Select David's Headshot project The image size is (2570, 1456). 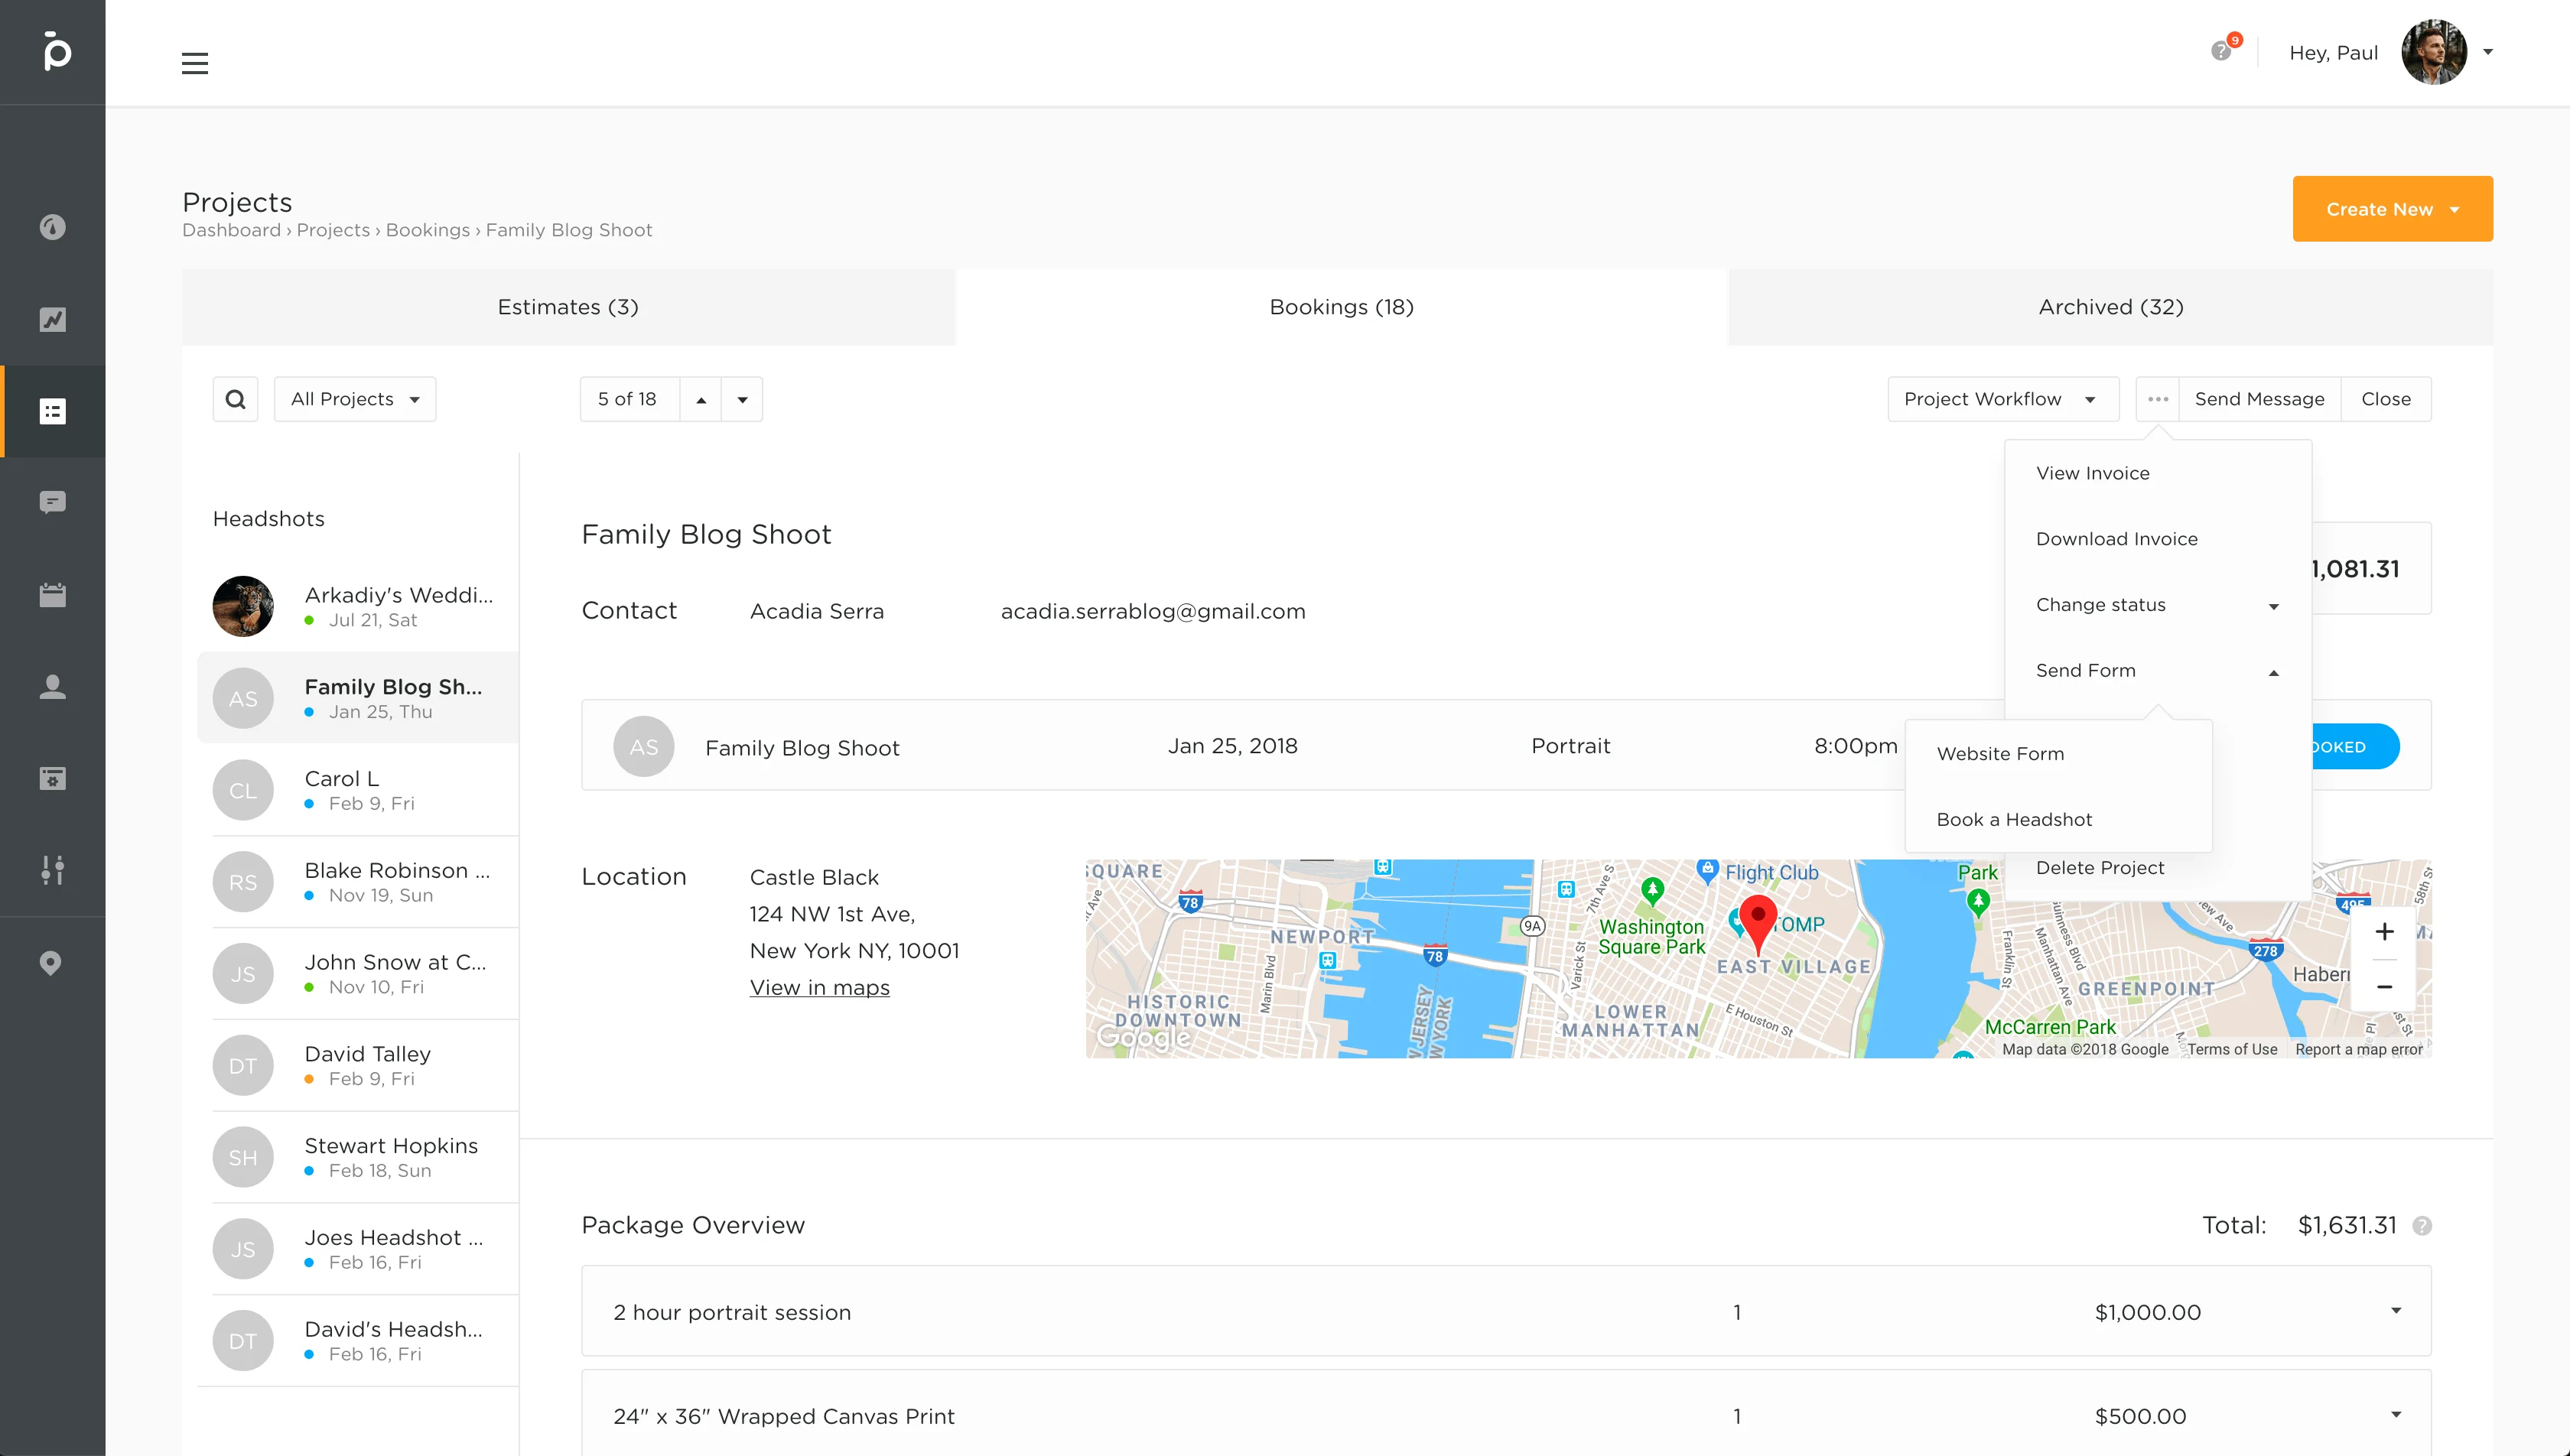click(358, 1341)
